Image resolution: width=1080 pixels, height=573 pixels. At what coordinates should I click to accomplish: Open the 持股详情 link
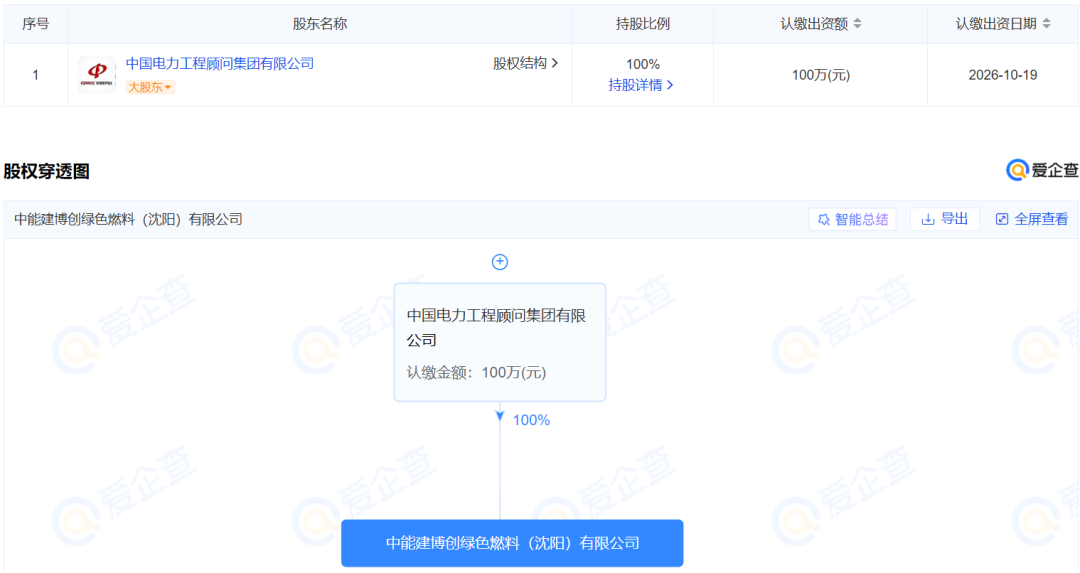click(641, 85)
